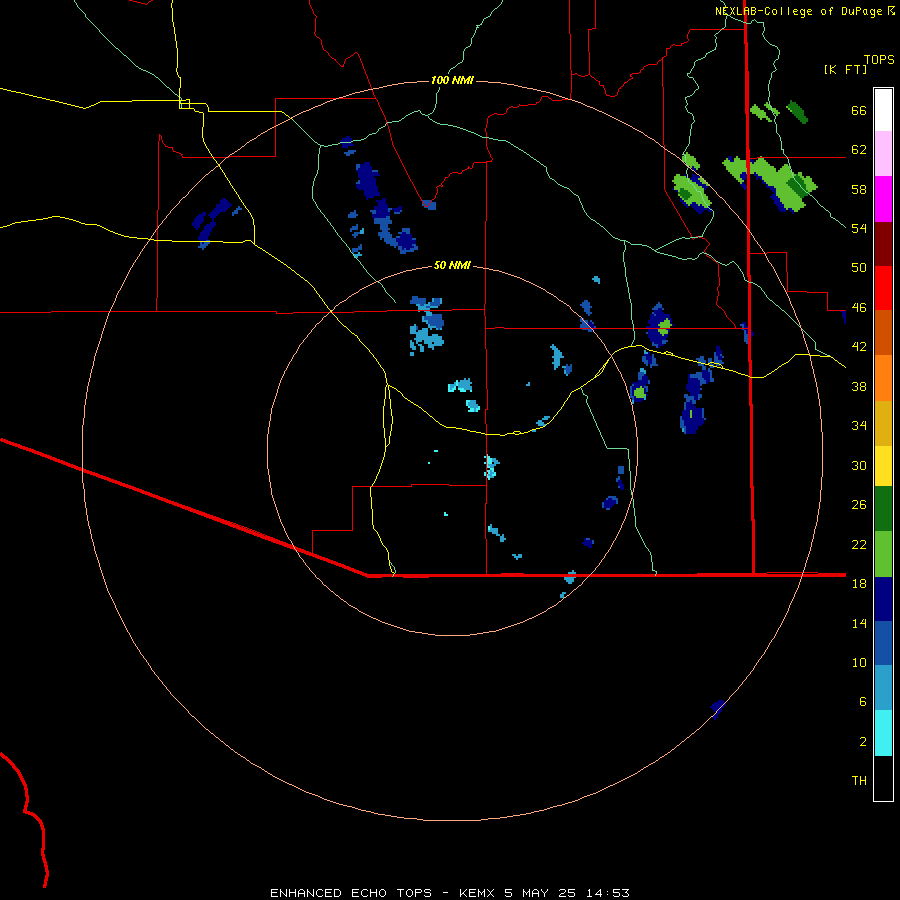Click the legend value "34"

tap(859, 426)
